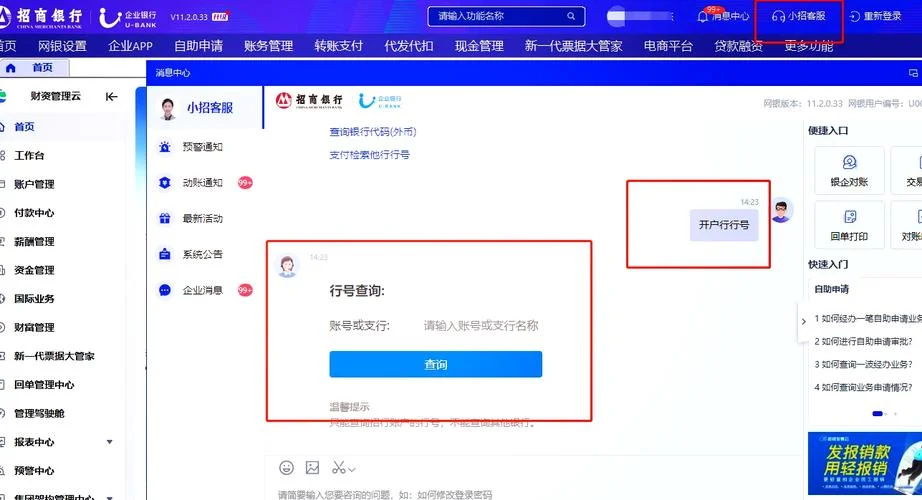Open the 企业APP menu
This screenshot has width=922, height=500.
coord(131,46)
